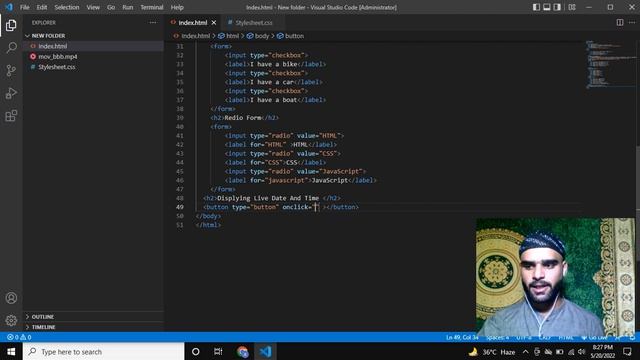Collapse the NEW FOLDER section
The height and width of the screenshot is (360, 640).
(x=94, y=36)
